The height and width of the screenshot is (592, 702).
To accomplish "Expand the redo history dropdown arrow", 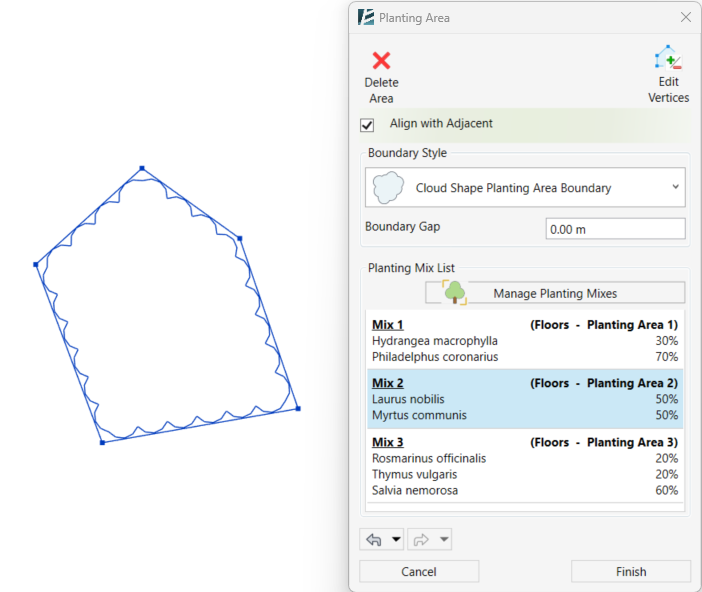I will (x=444, y=540).
